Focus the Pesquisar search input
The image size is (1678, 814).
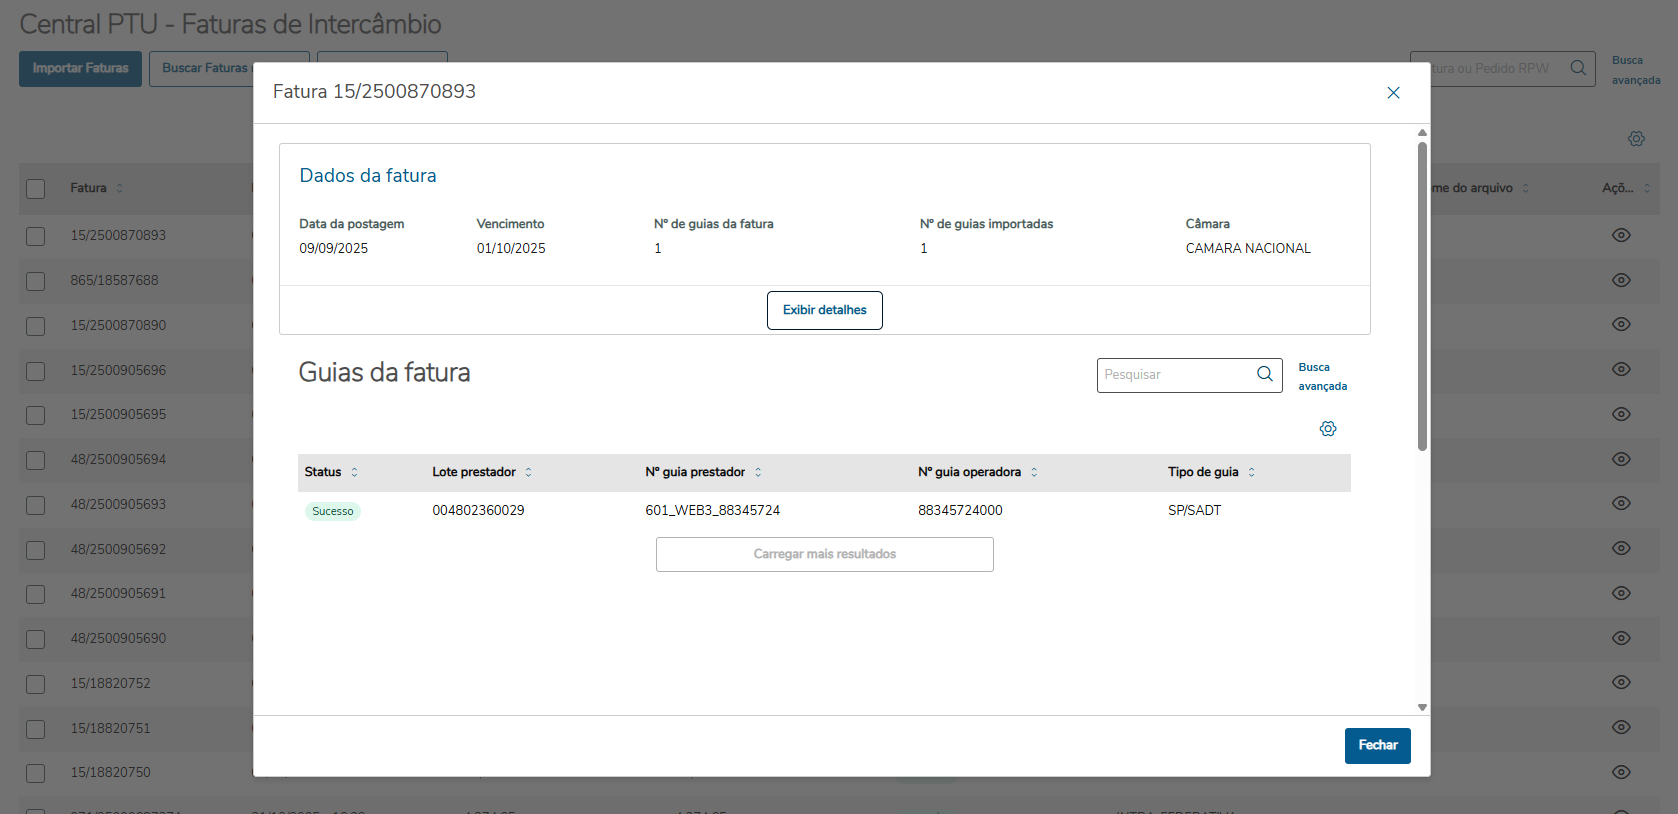tap(1175, 375)
